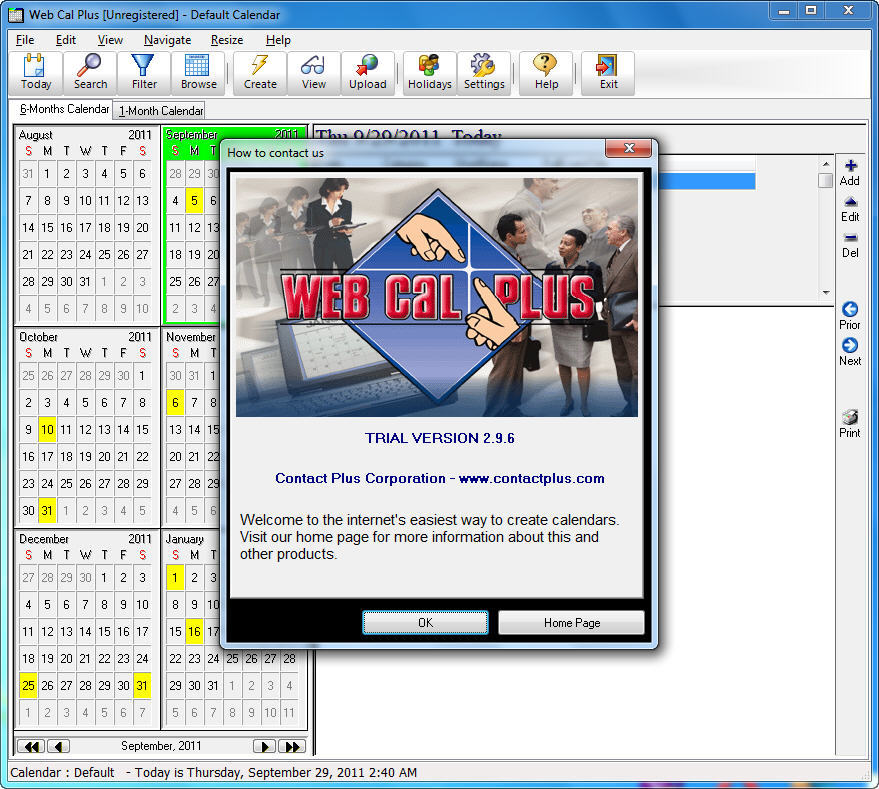Image resolution: width=879 pixels, height=789 pixels.
Task: Select highlighted October 31 in calendar
Action: click(47, 510)
